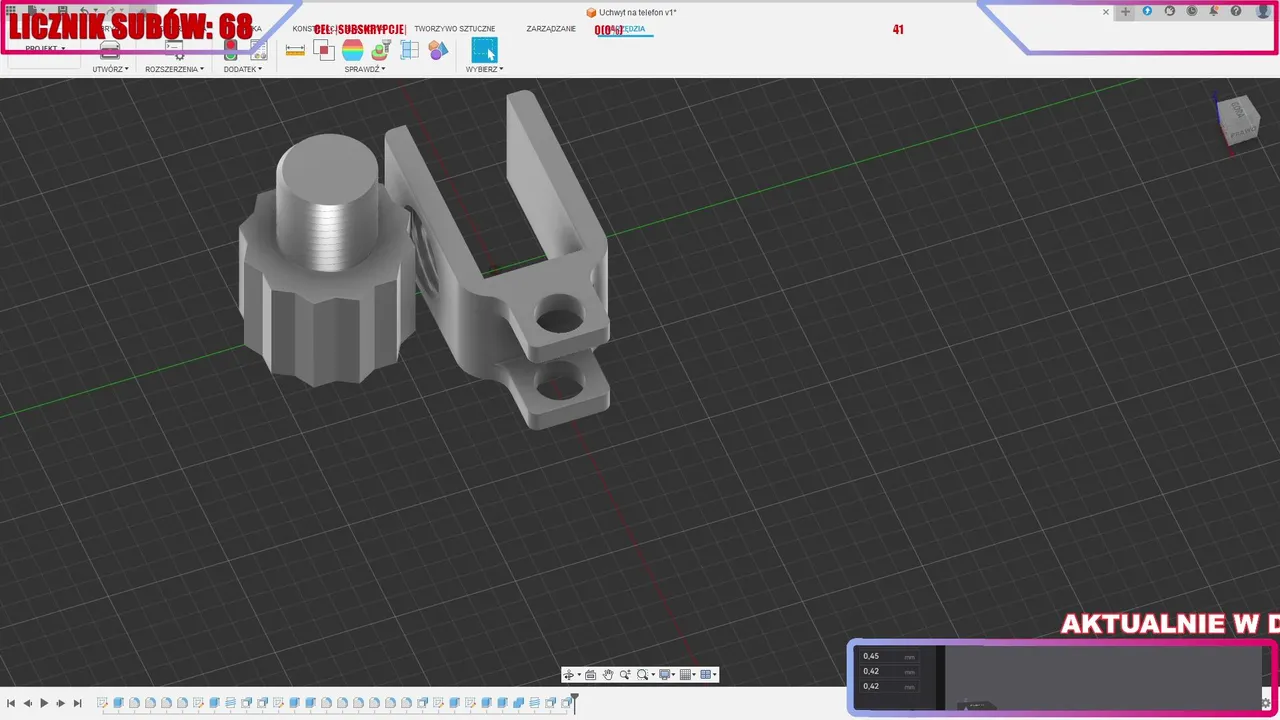Screen dimensions: 1280x720
Task: Switch to the ZARZĄDZANIE tab
Action: [551, 29]
